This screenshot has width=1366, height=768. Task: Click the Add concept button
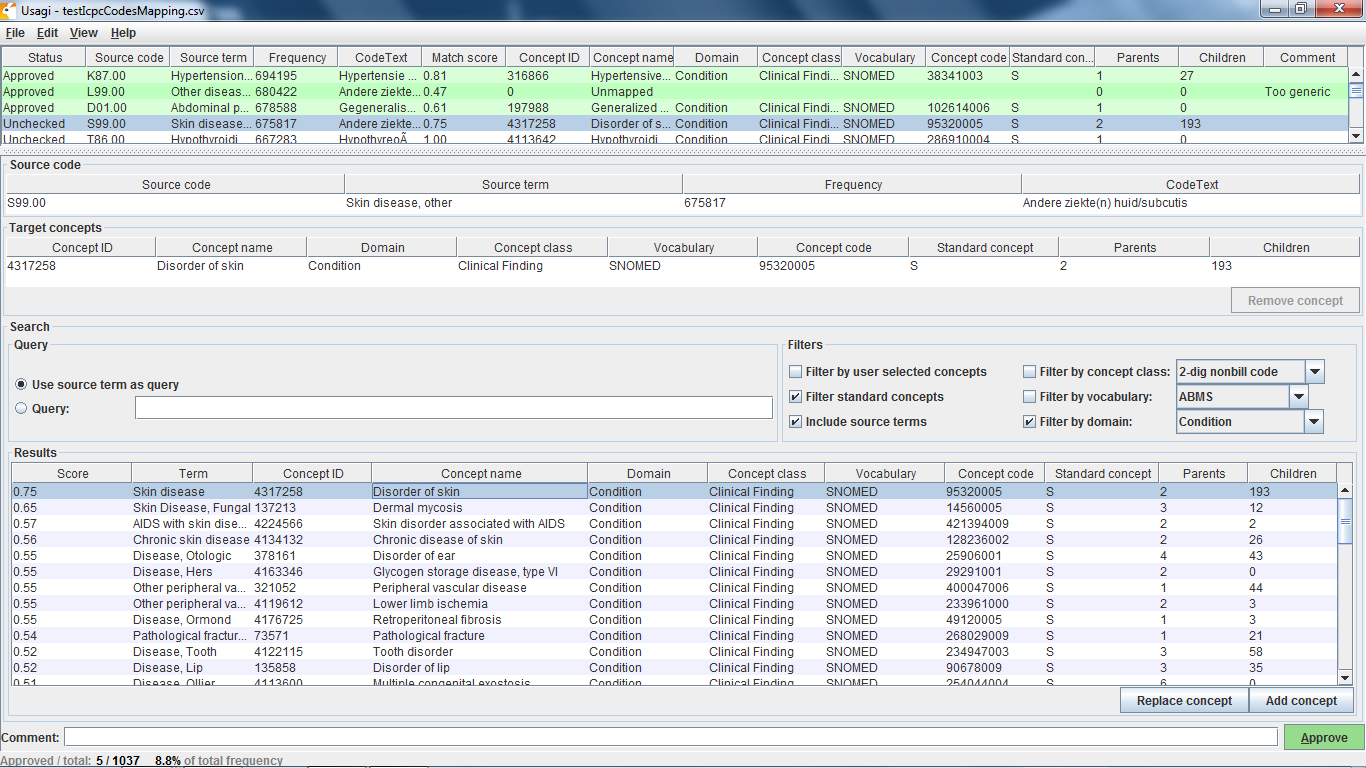[1301, 701]
